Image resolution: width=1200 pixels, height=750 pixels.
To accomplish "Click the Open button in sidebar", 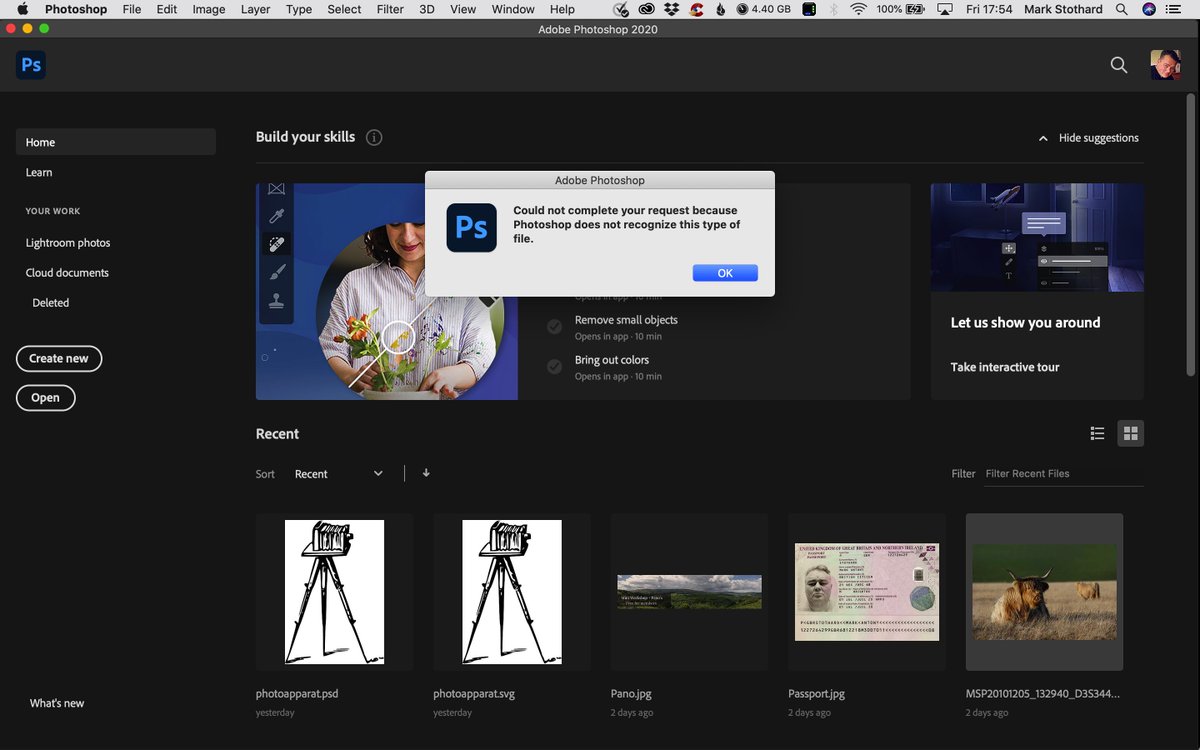I will (45, 397).
